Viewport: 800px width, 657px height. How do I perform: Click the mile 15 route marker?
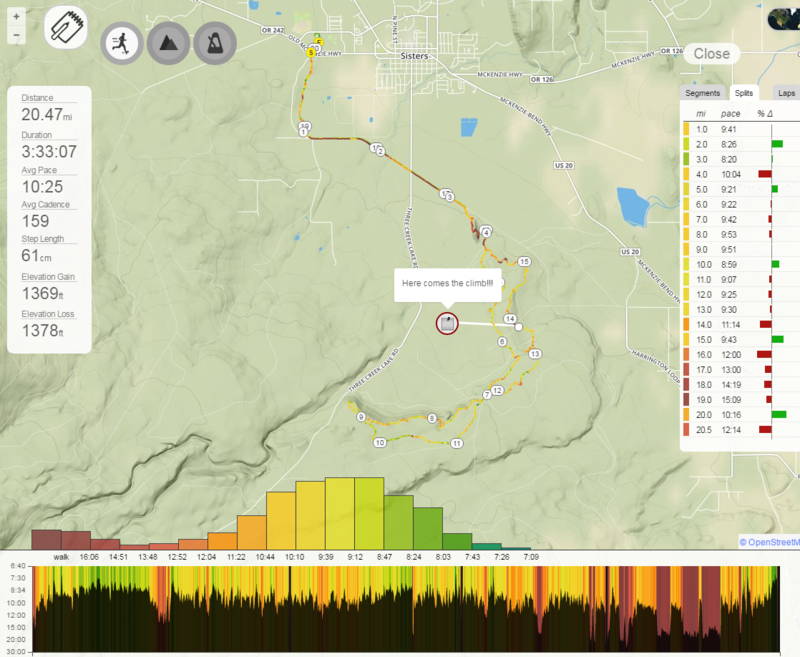[524, 262]
